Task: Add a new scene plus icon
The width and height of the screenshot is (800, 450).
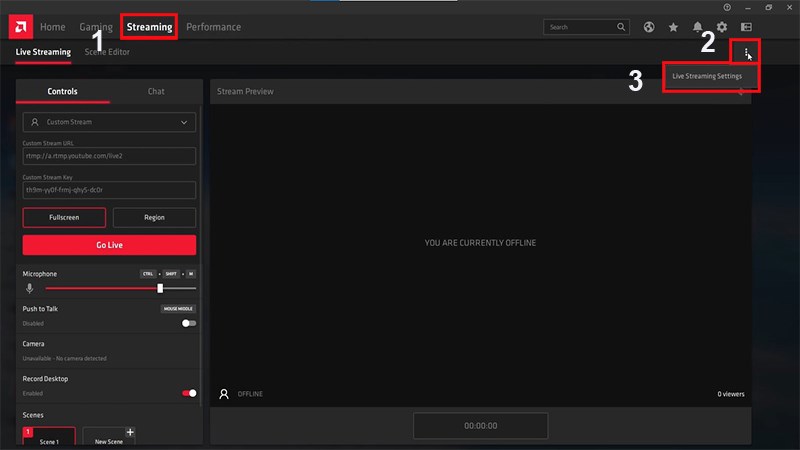Action: [130, 432]
